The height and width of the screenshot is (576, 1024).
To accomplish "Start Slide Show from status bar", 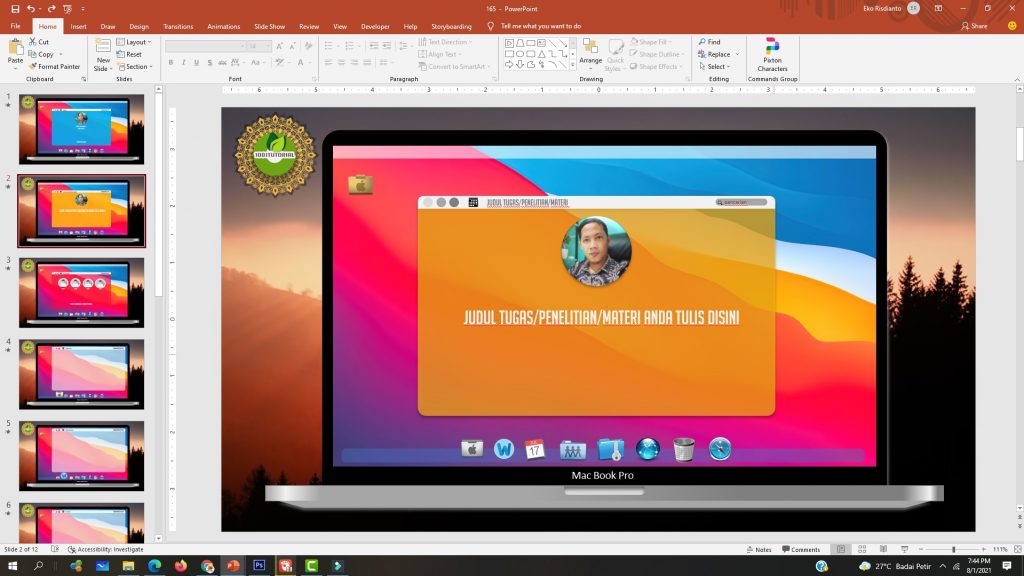I will point(904,549).
